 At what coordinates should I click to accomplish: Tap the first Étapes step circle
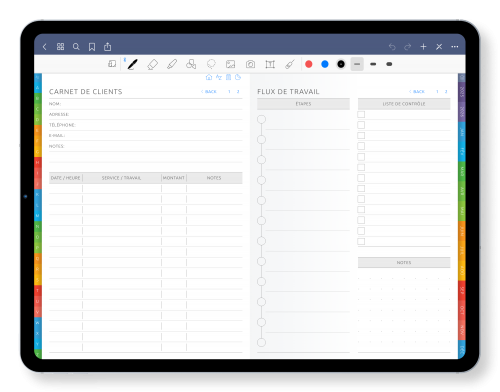coord(262,119)
